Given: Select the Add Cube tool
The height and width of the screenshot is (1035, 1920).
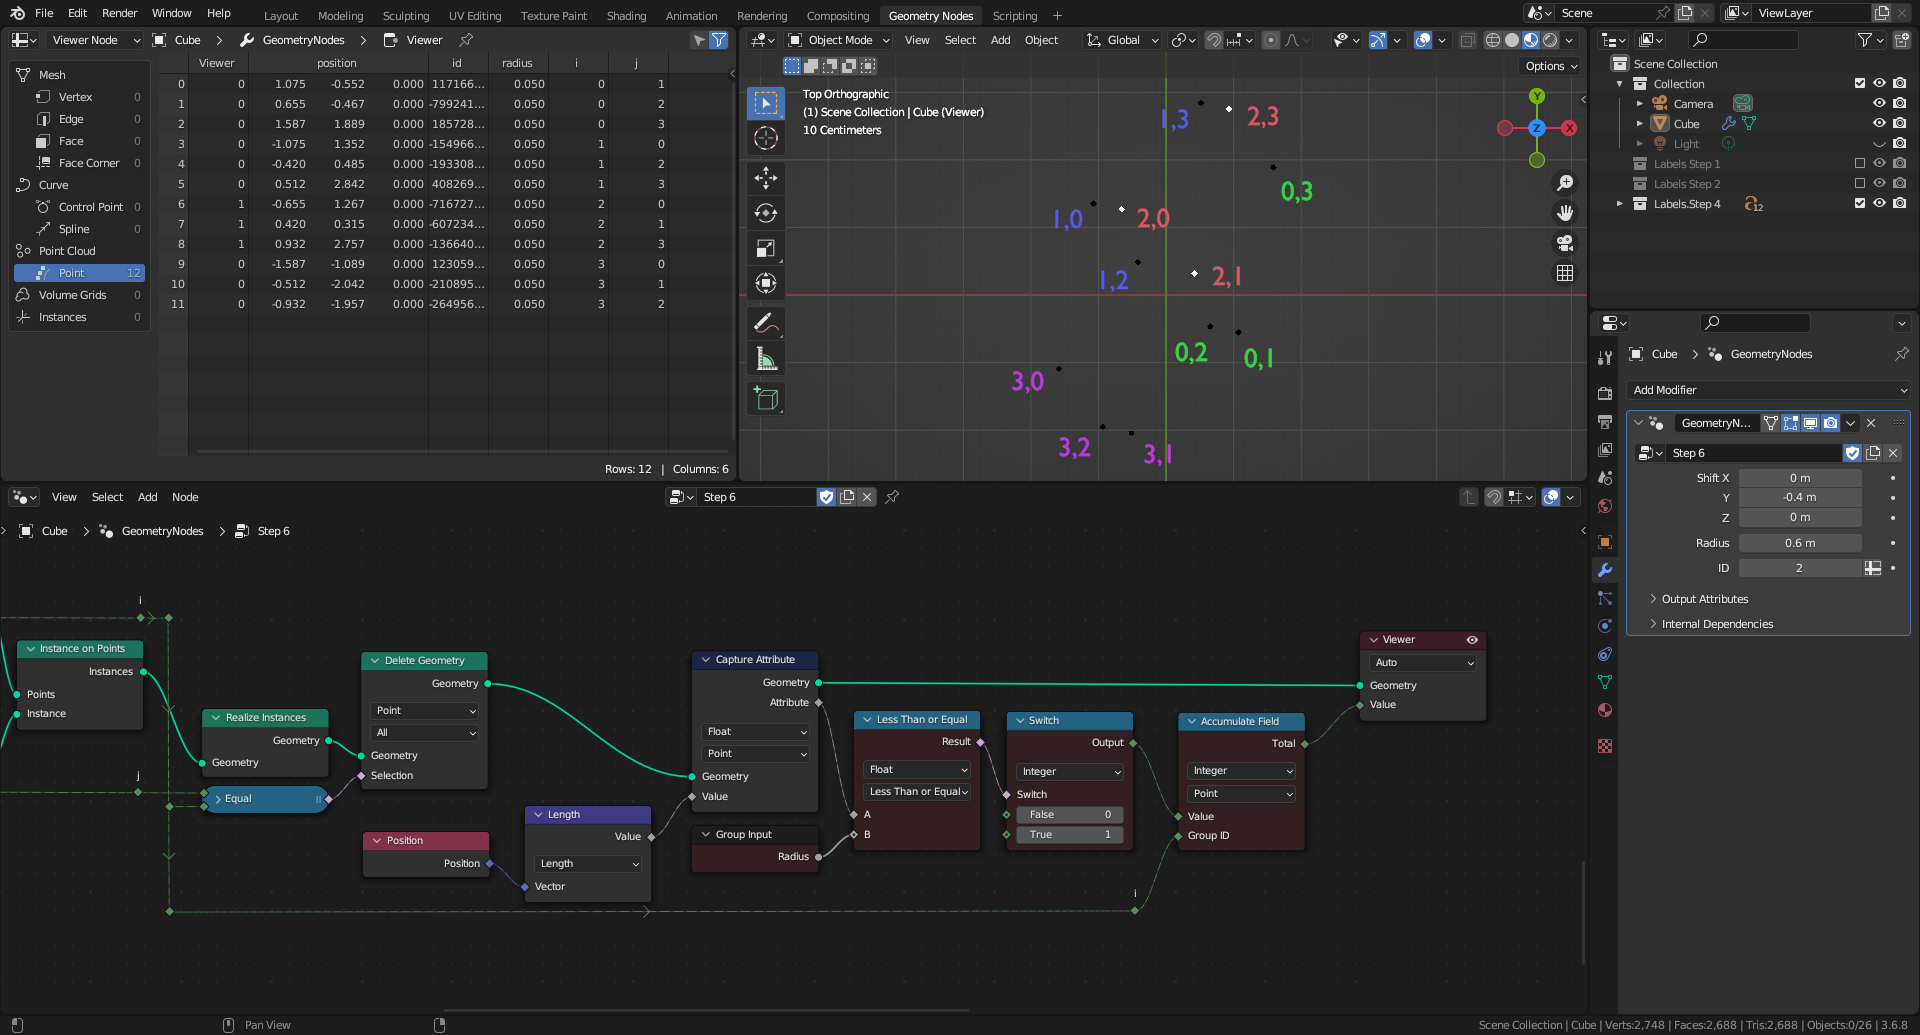Looking at the screenshot, I should click(766, 398).
